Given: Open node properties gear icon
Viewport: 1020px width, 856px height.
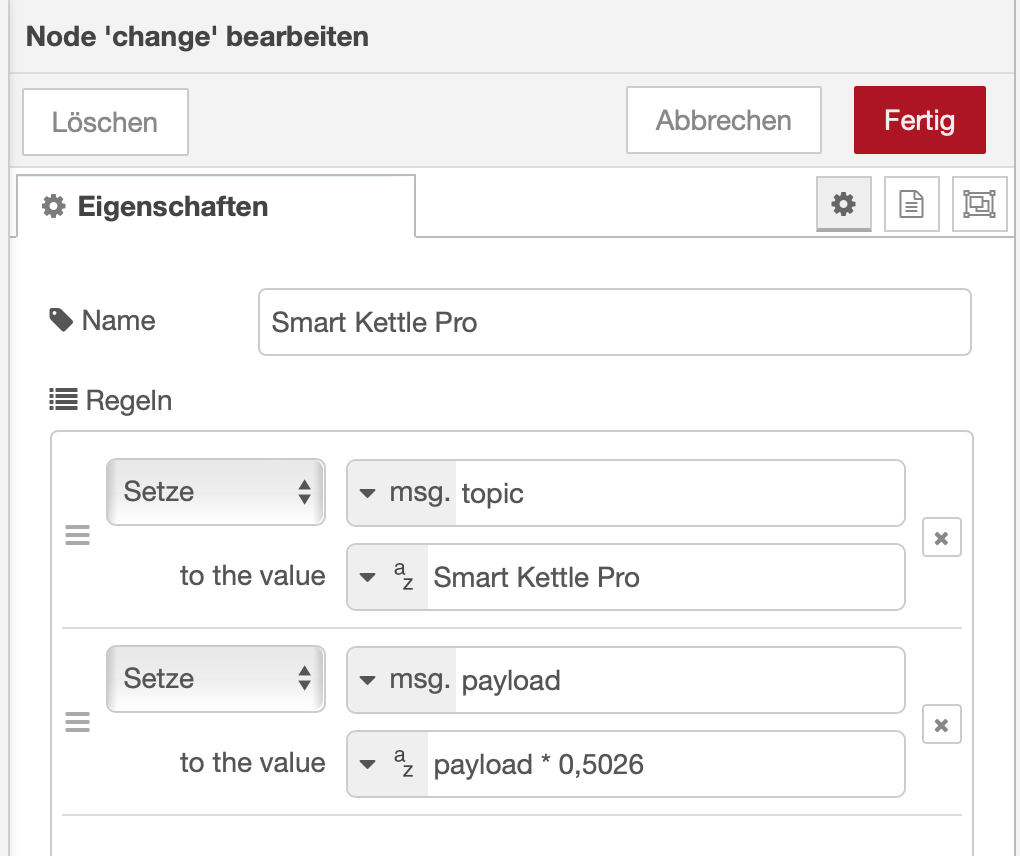Looking at the screenshot, I should 844,205.
